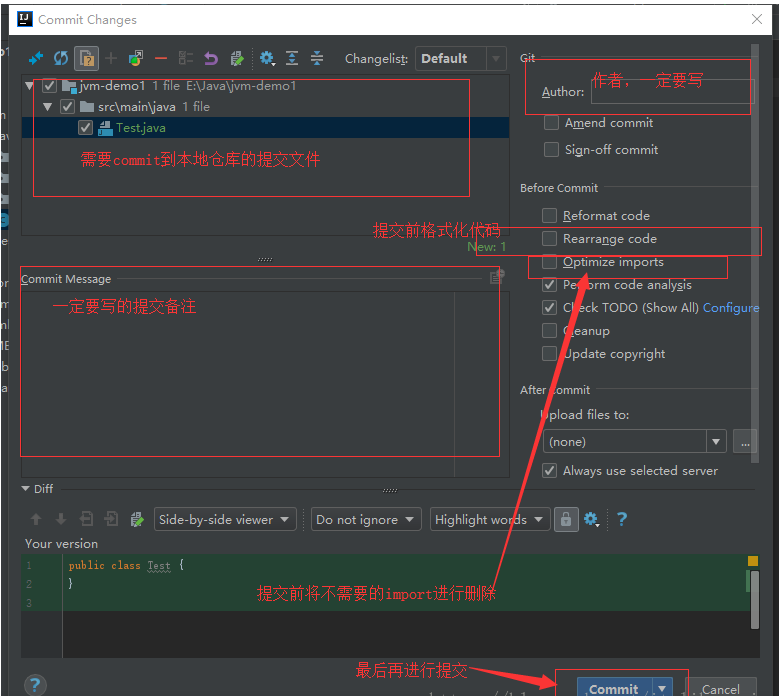Image resolution: width=779 pixels, height=699 pixels.
Task: Toggle the lock icon in Diff toolbar
Action: click(566, 519)
